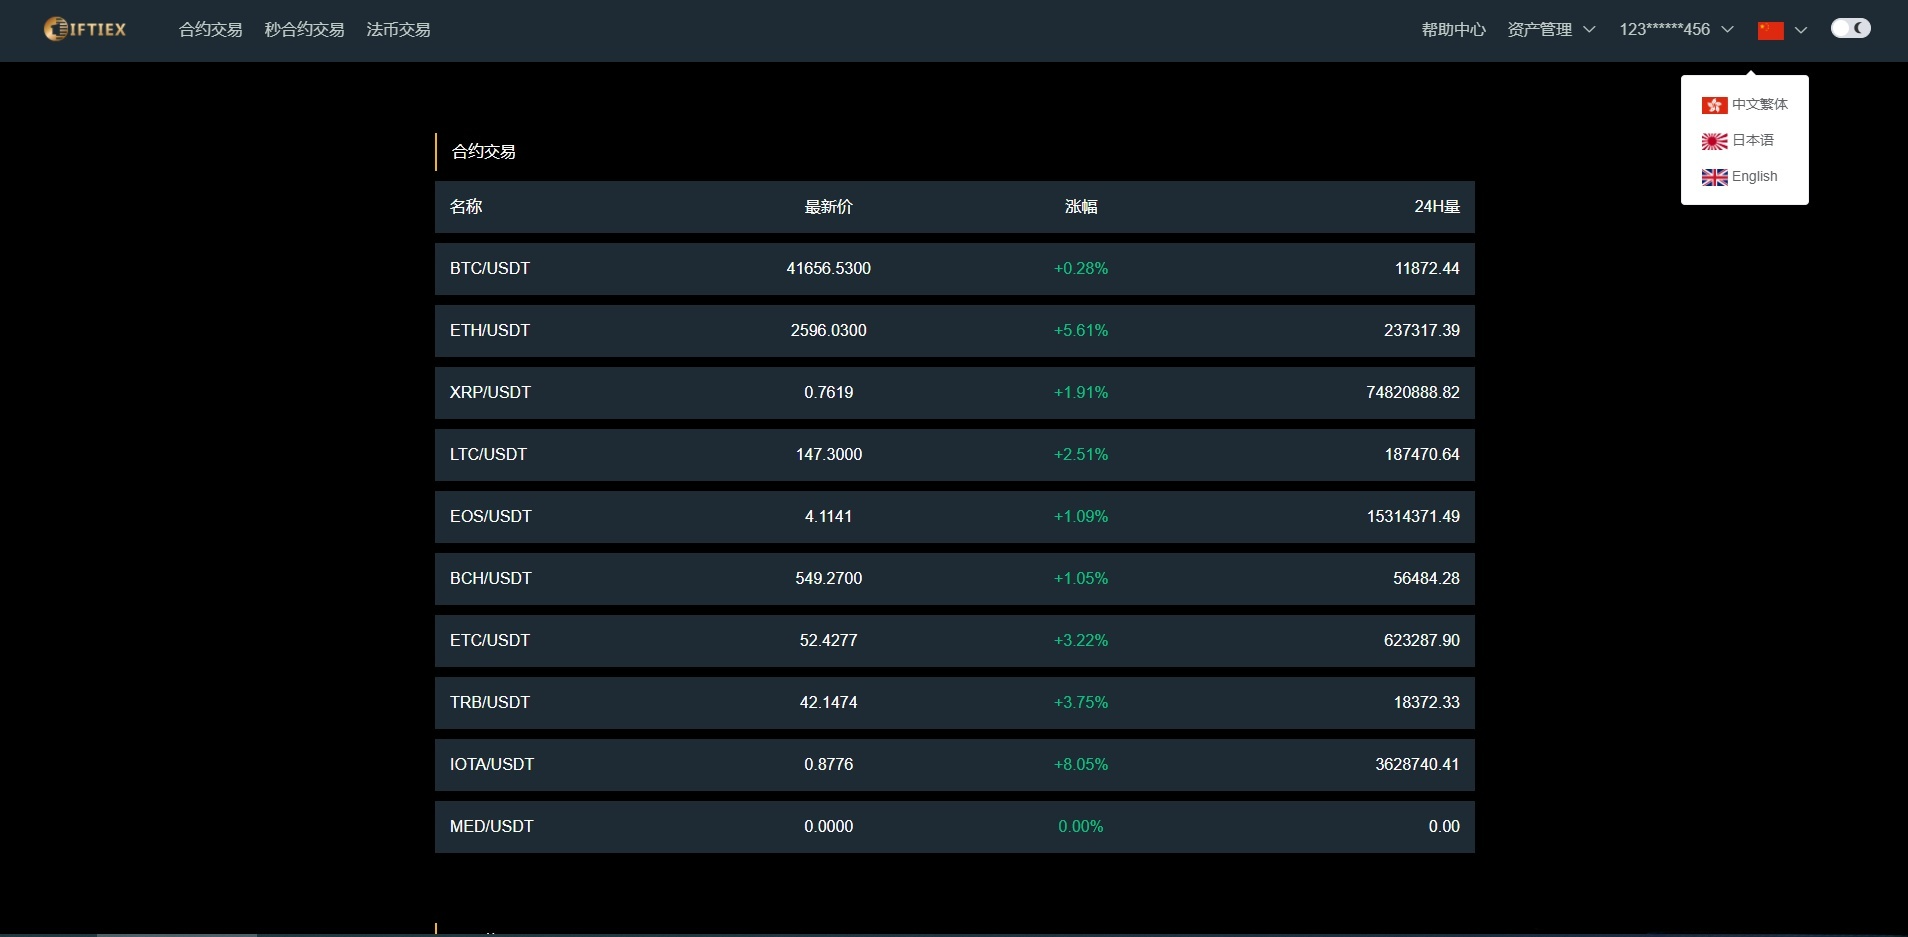Click the China flag language icon
The image size is (1908, 937).
[x=1770, y=31]
